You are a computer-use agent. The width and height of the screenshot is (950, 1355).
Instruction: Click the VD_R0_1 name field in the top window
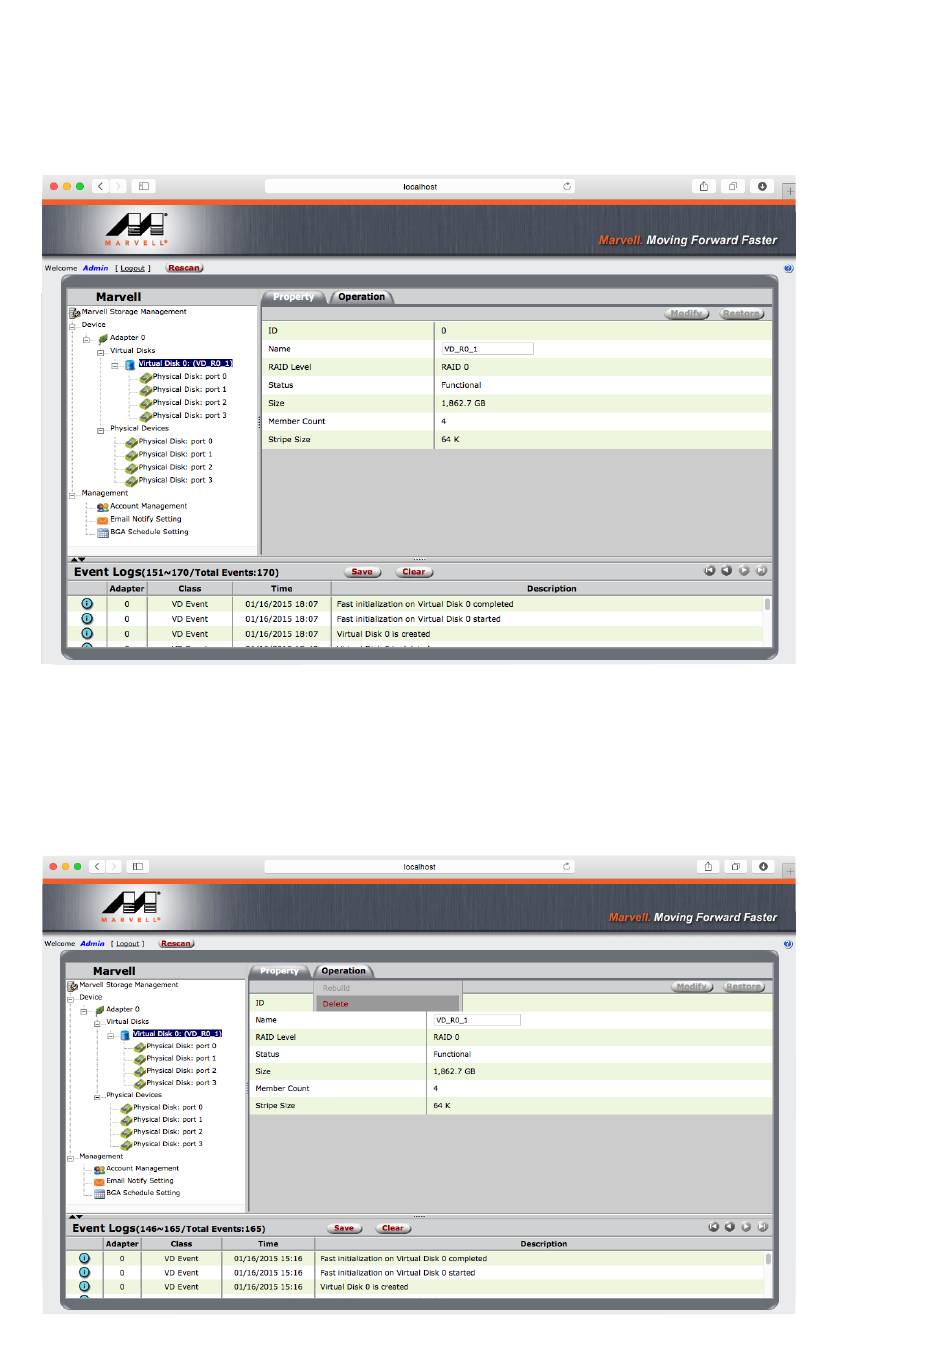(487, 349)
